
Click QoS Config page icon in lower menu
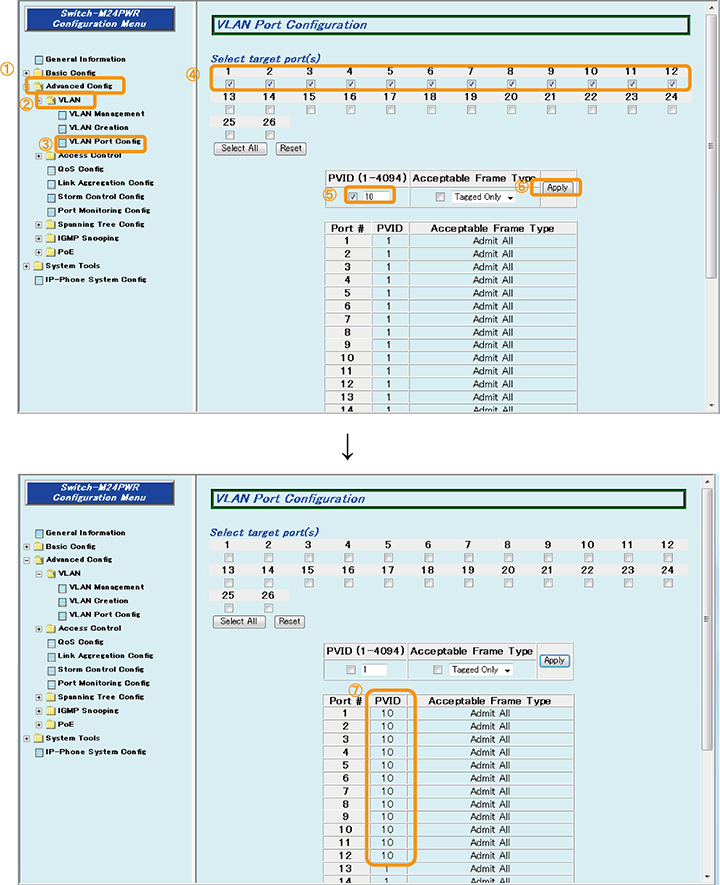coord(51,642)
